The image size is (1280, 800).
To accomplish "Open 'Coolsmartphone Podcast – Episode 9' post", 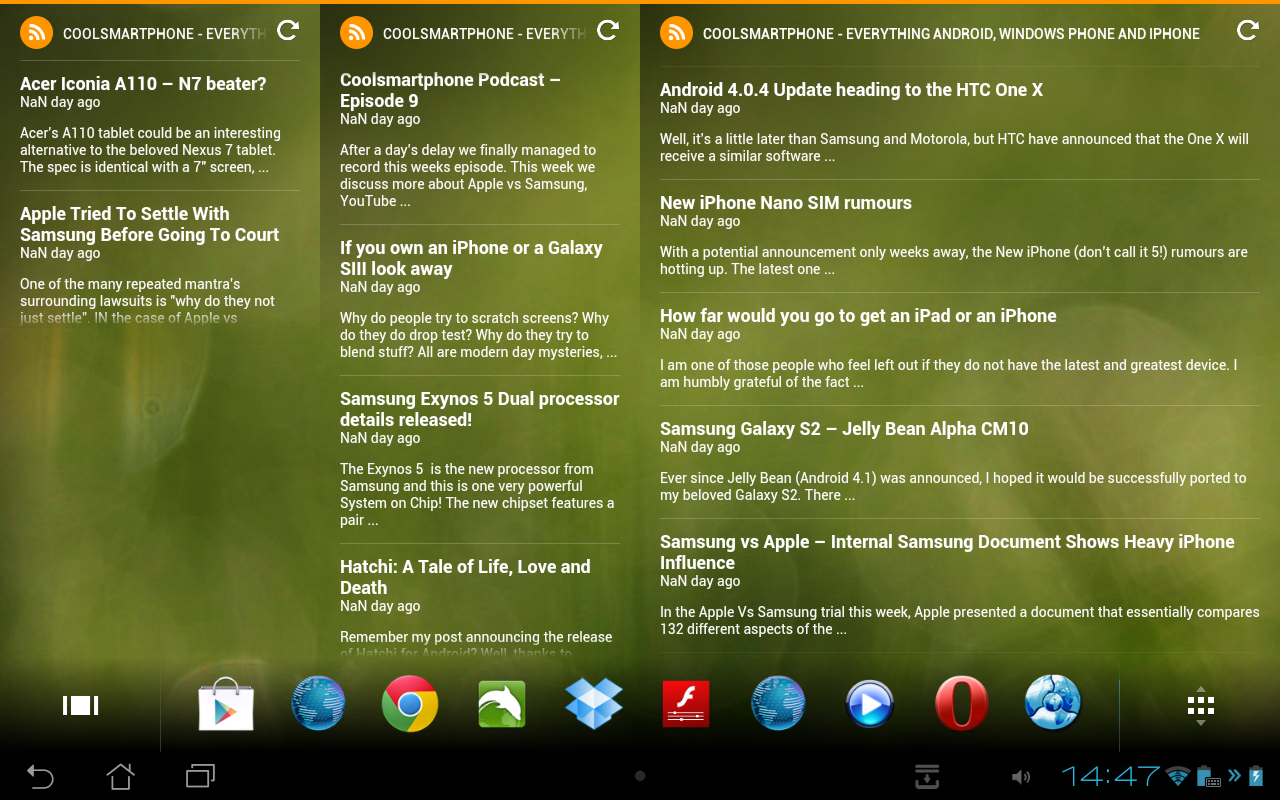I will pos(450,90).
